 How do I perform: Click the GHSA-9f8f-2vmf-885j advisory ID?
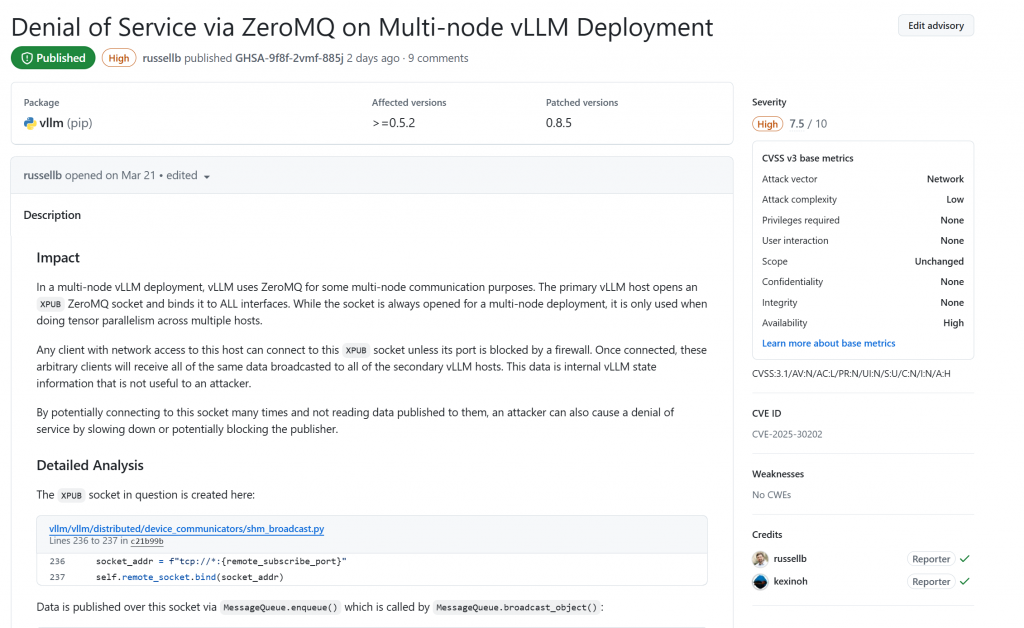coord(289,58)
